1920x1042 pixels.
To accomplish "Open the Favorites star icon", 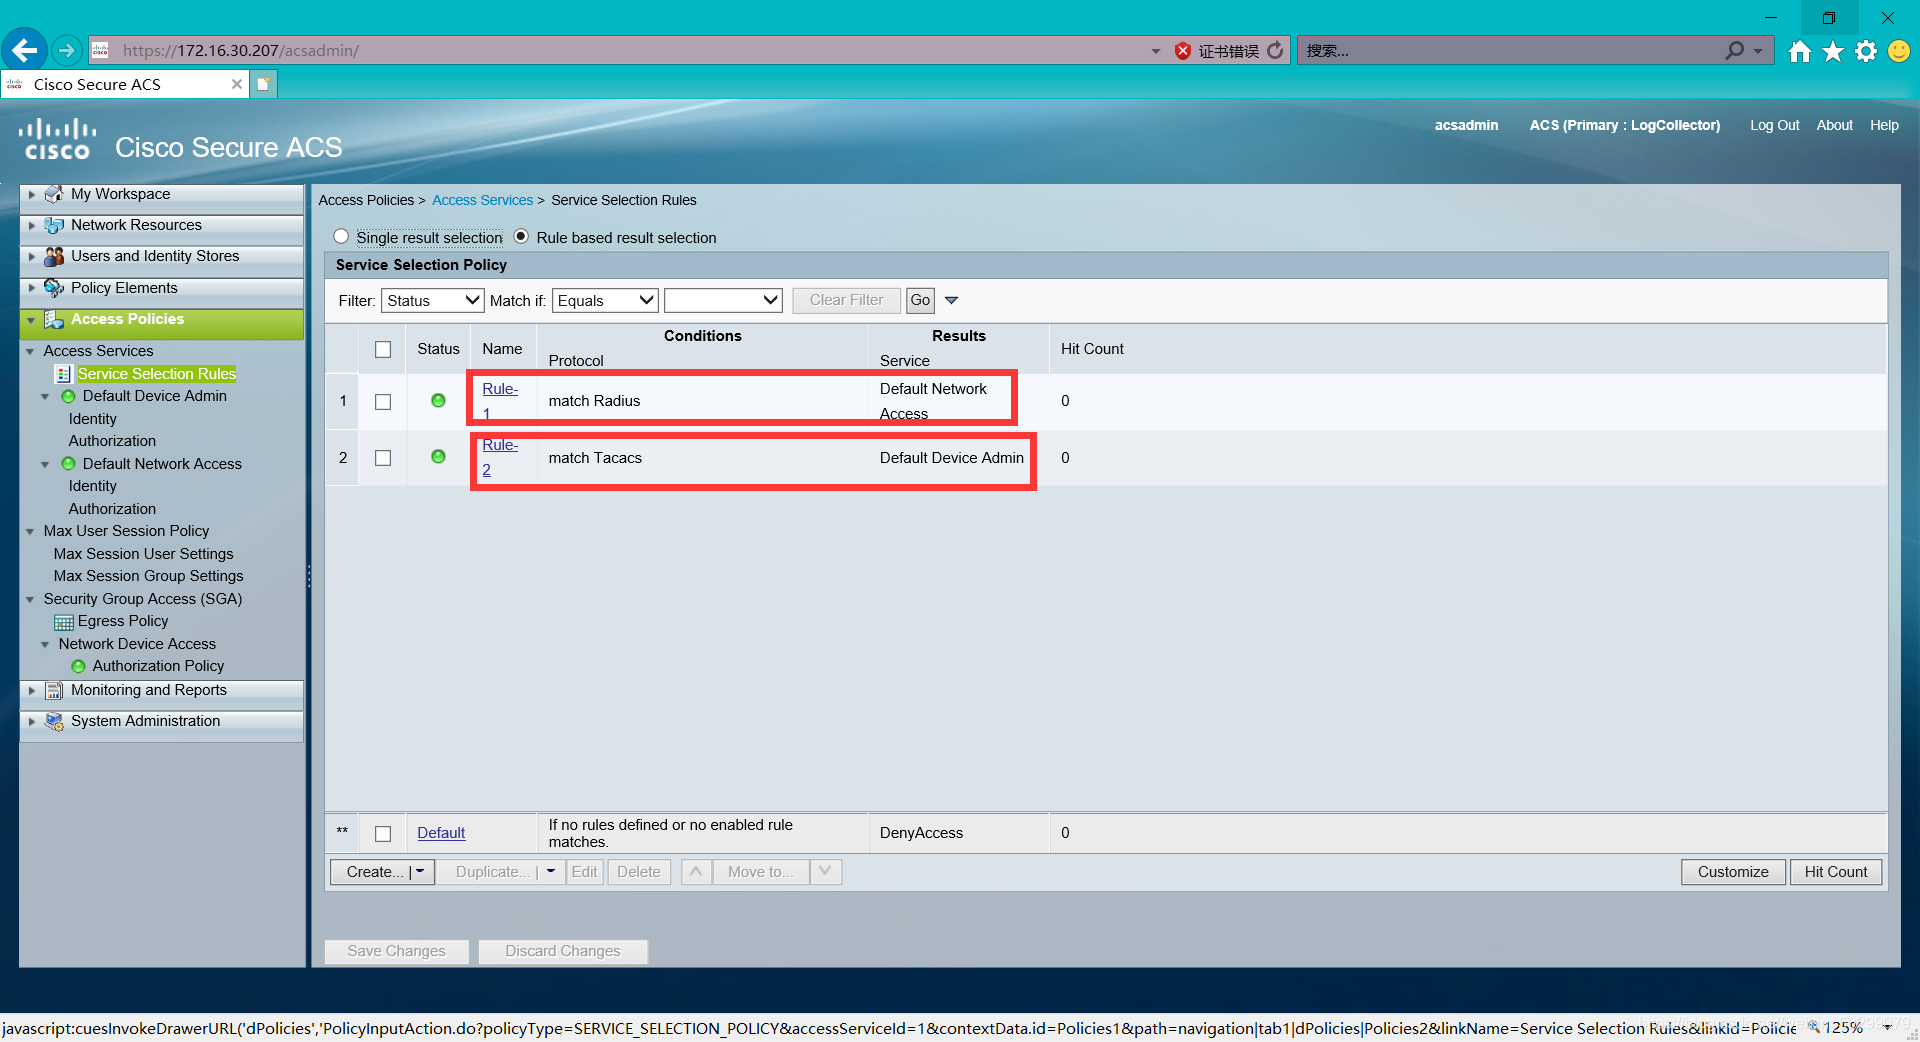I will pos(1833,51).
